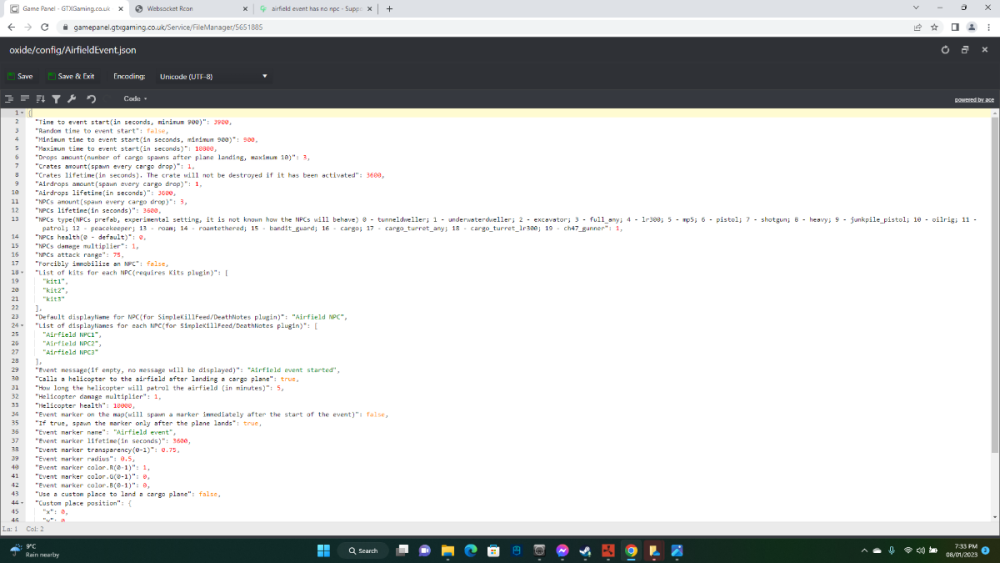This screenshot has height=563, width=1000.
Task: Click value 3900 on line 2
Action: 221,122
